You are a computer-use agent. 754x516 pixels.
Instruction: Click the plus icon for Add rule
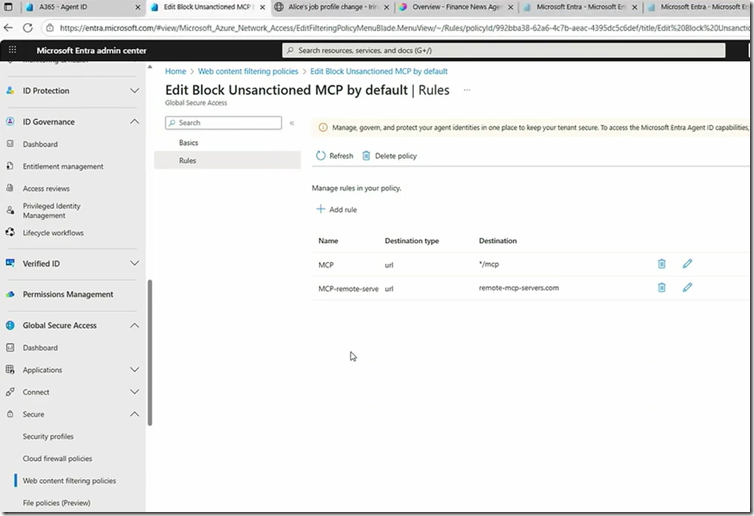point(320,209)
